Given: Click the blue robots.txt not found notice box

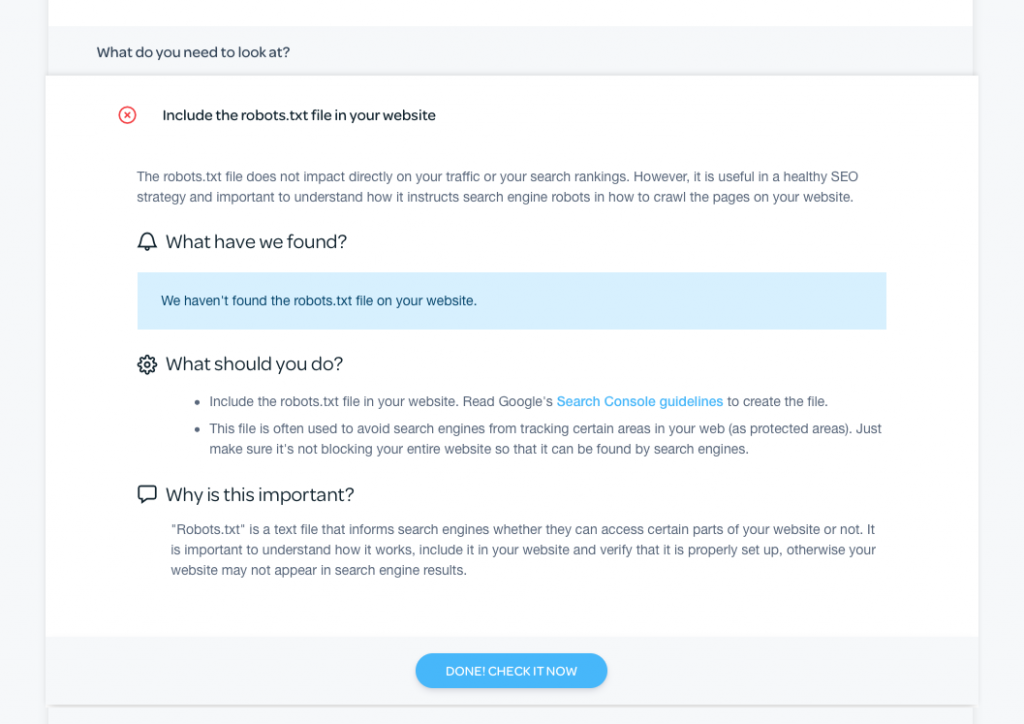Looking at the screenshot, I should tap(511, 301).
